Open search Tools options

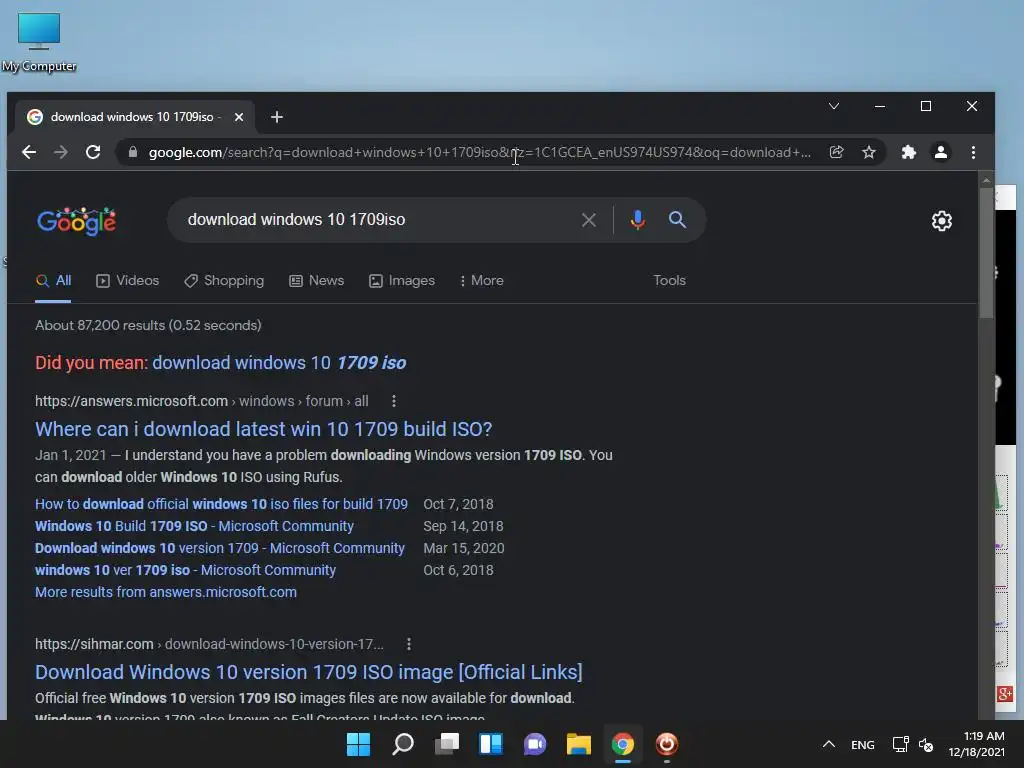tap(669, 280)
